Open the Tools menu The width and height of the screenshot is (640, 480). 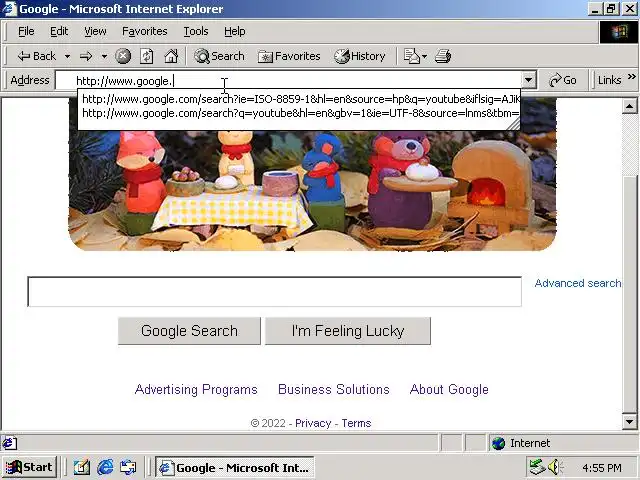(x=196, y=31)
